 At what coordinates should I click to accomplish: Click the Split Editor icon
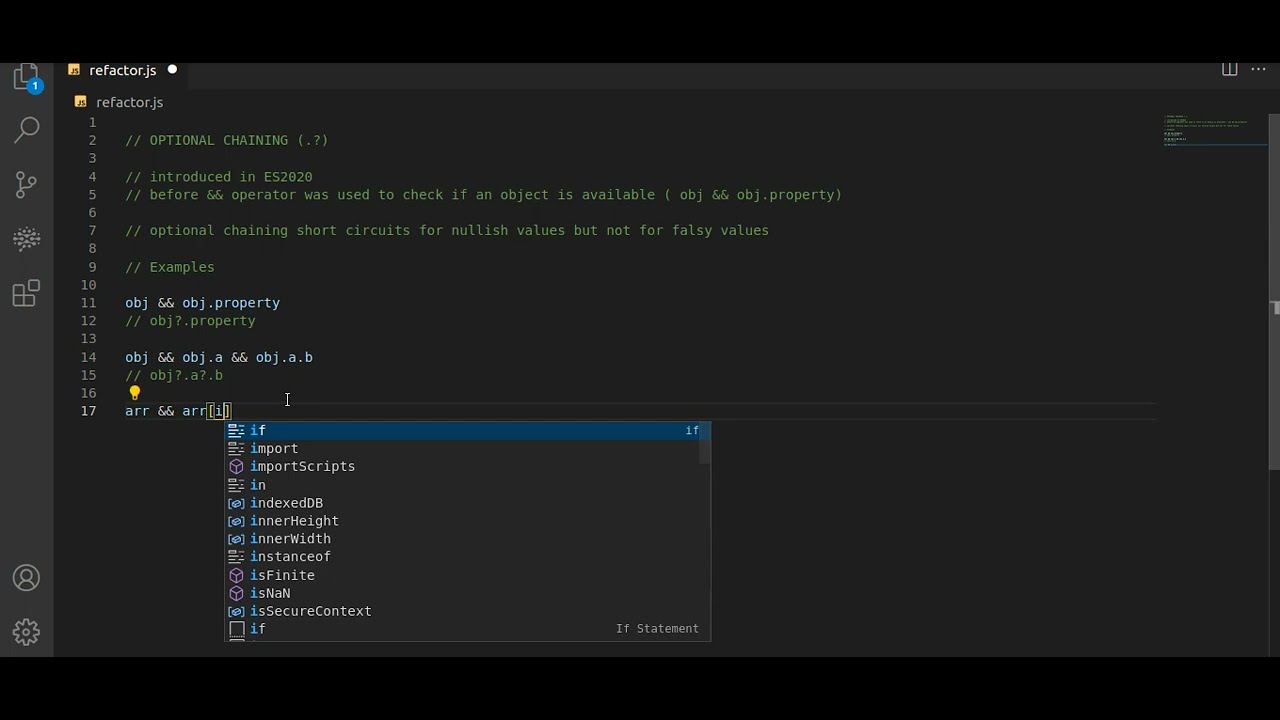point(1230,70)
